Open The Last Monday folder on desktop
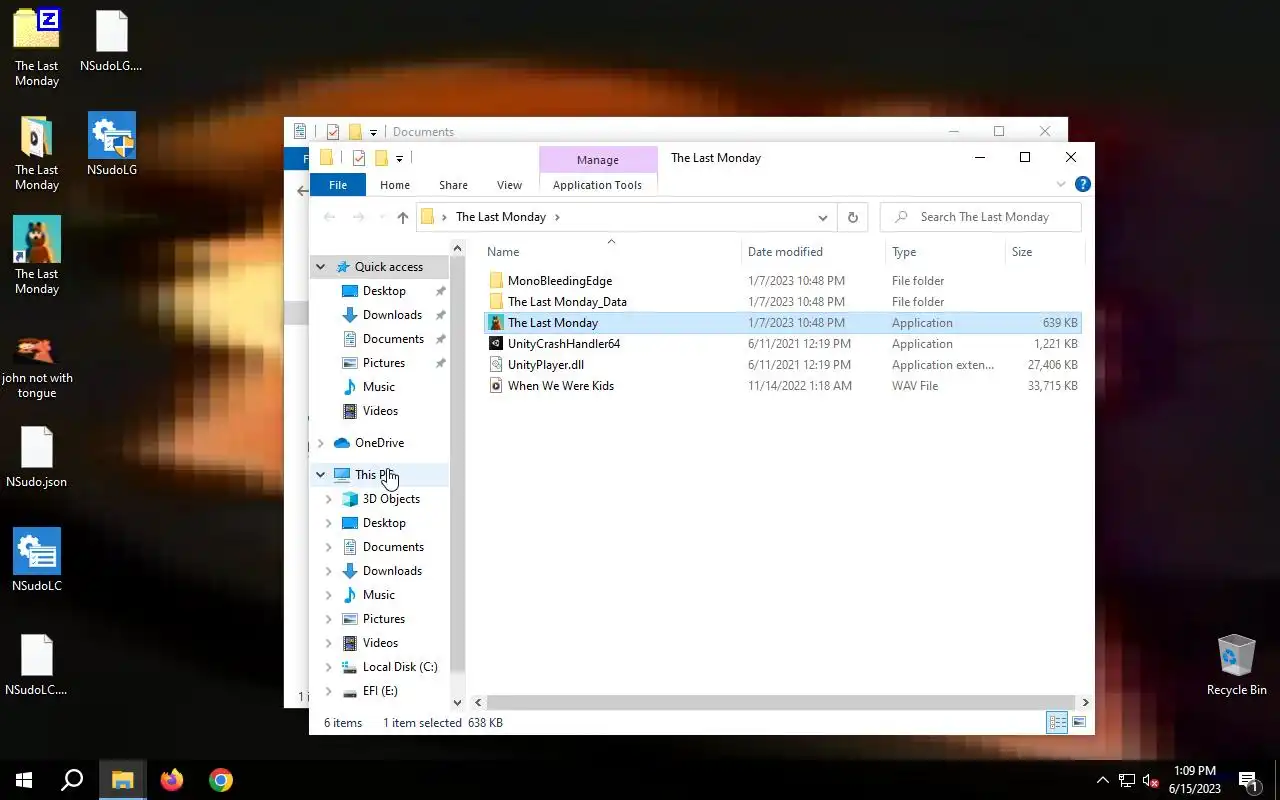1280x800 pixels. 37,152
